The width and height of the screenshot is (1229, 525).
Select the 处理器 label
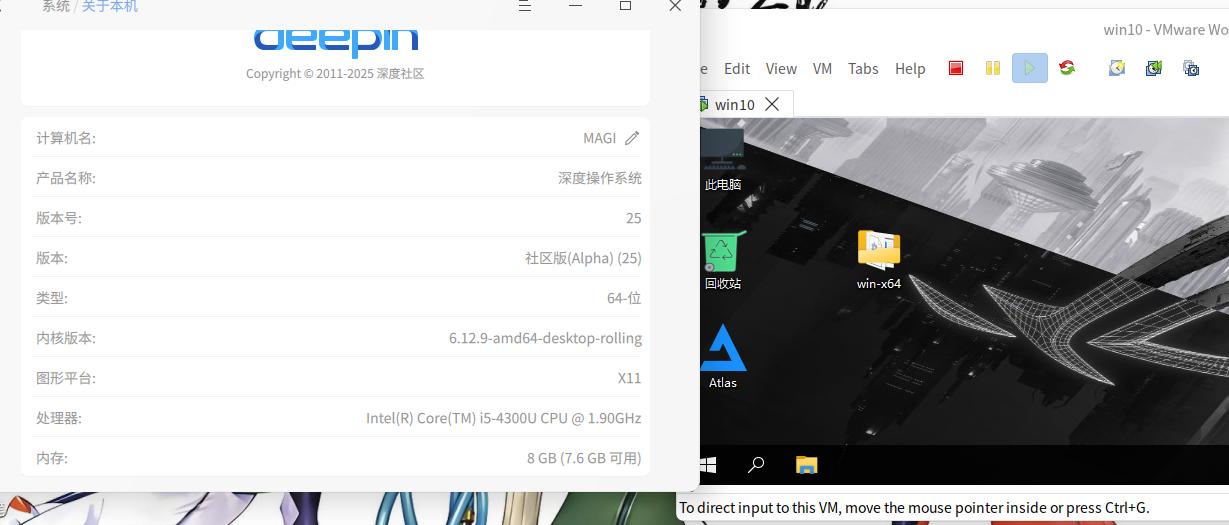pyautogui.click(x=59, y=418)
